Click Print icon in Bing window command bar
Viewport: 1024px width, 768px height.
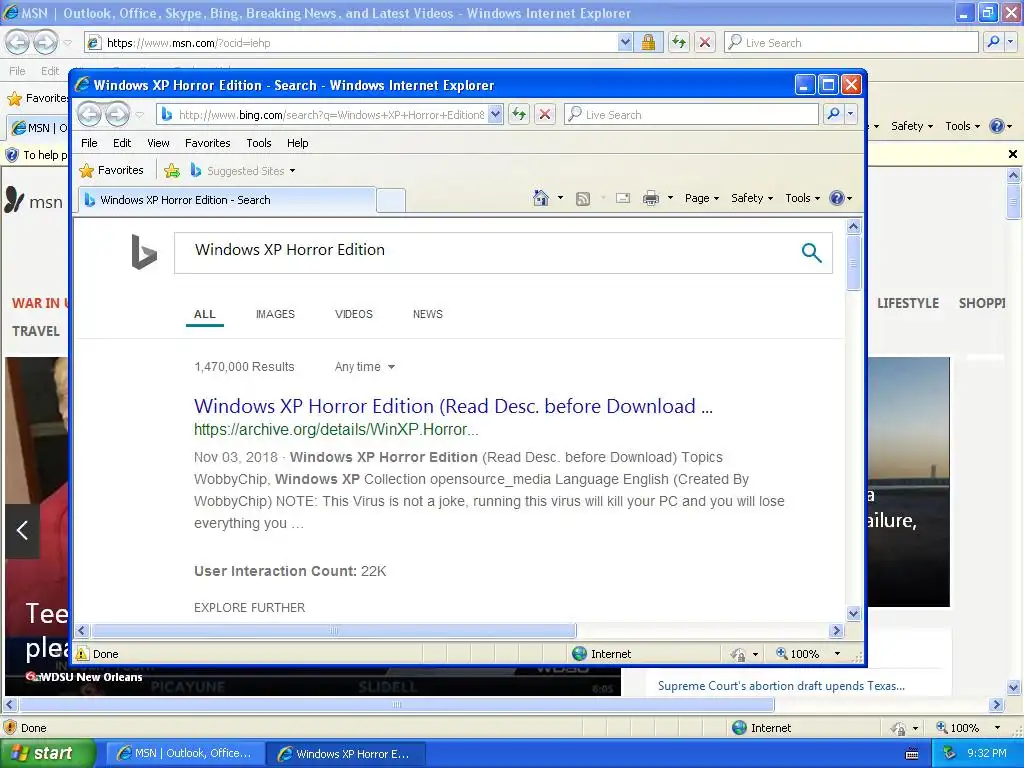(x=650, y=198)
